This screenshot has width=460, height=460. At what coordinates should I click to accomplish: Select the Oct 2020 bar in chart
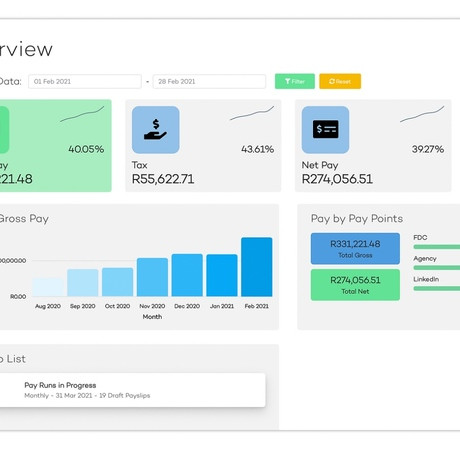point(117,282)
